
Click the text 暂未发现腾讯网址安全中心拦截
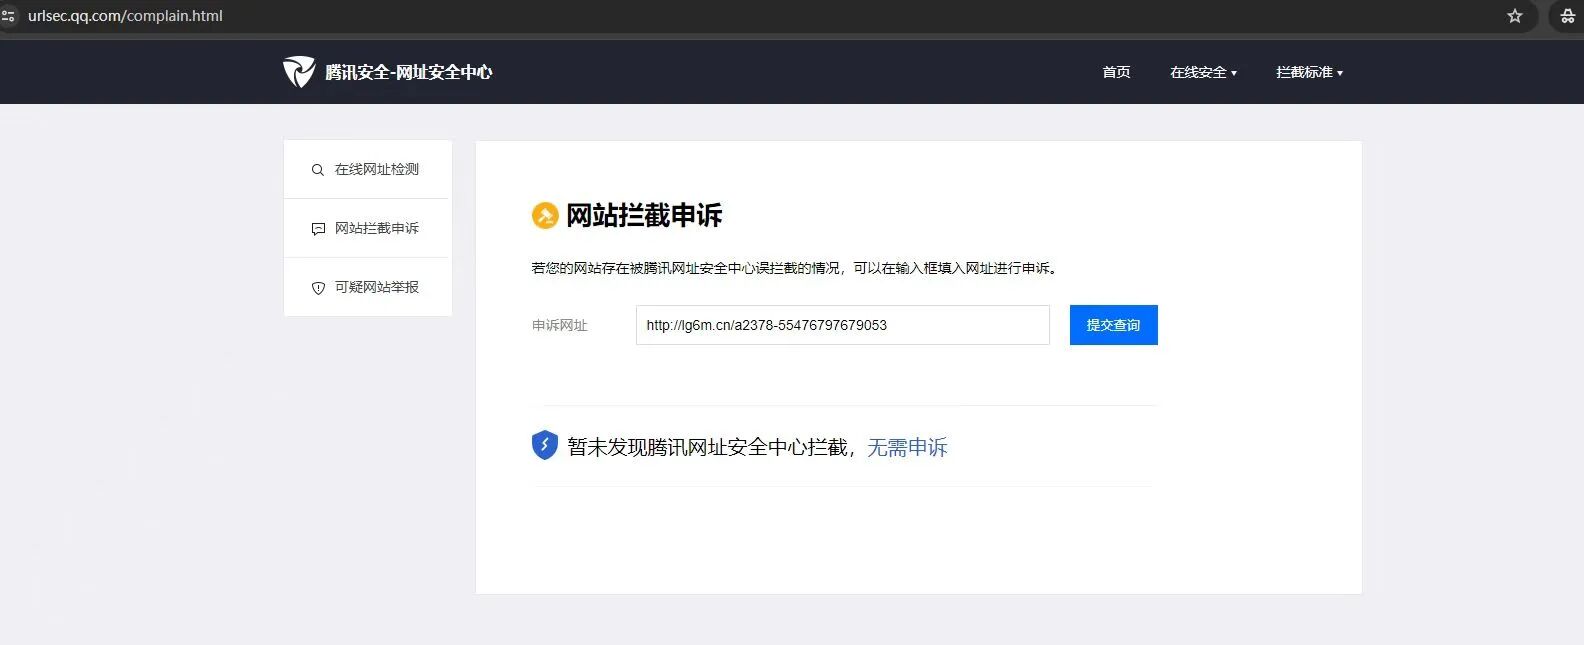pyautogui.click(x=707, y=447)
